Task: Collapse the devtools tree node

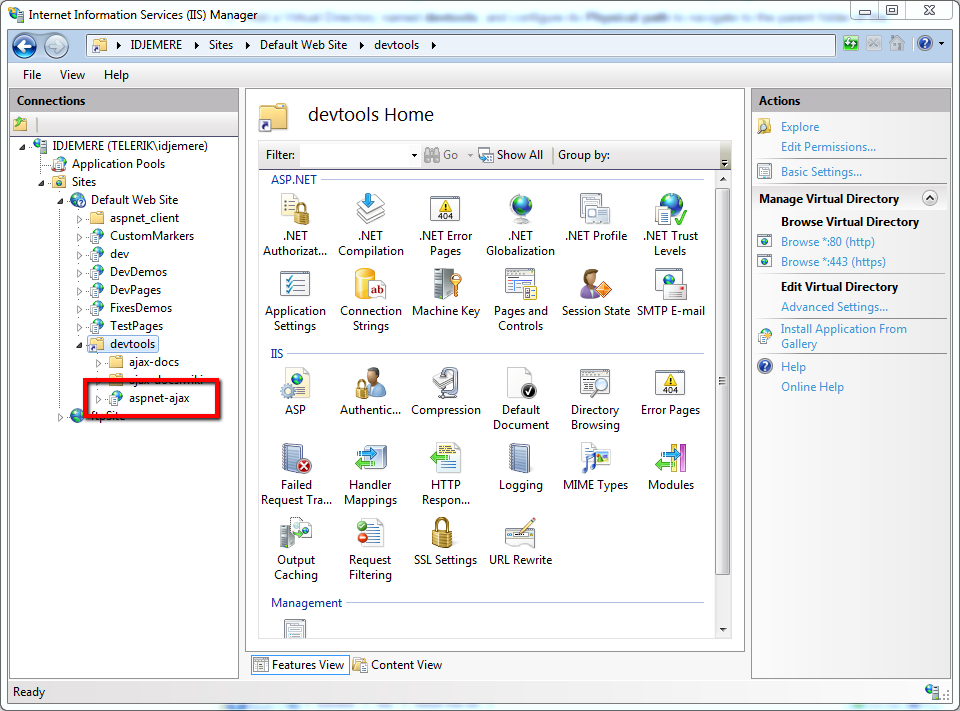Action: pos(80,344)
